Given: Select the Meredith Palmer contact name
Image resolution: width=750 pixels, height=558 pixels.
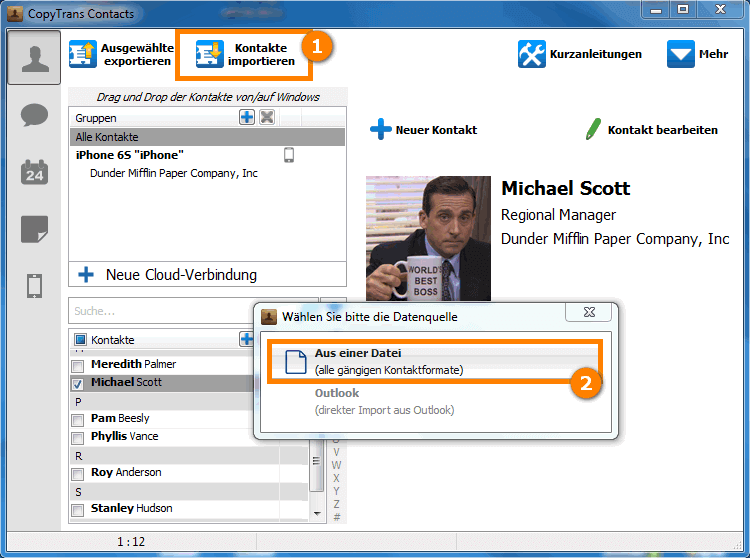Looking at the screenshot, I should (133, 364).
